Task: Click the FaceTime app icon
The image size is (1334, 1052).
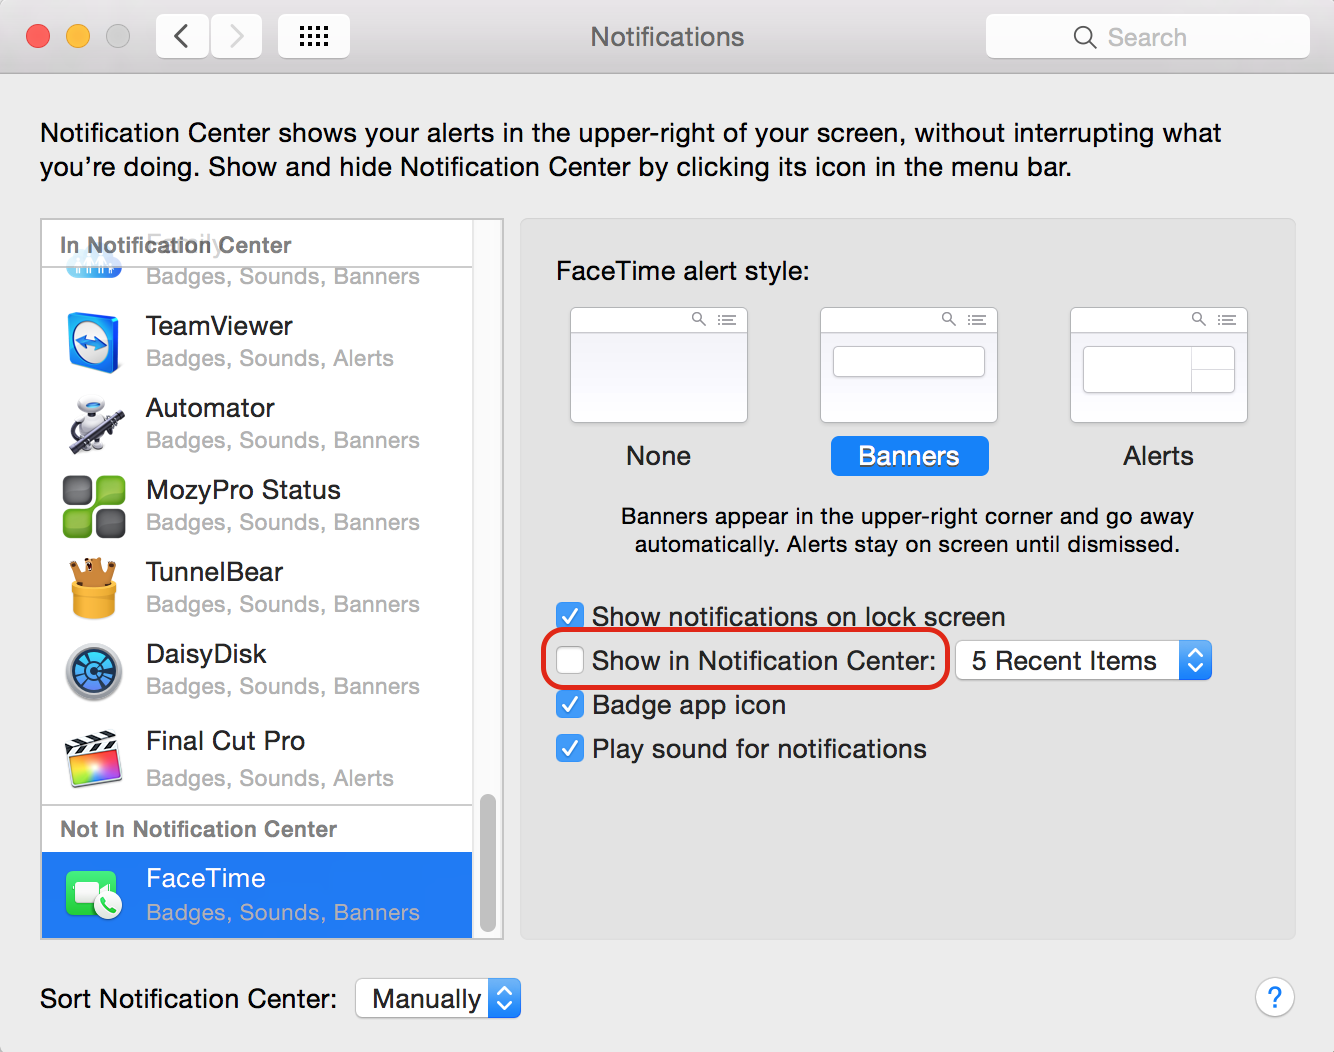Action: point(94,895)
